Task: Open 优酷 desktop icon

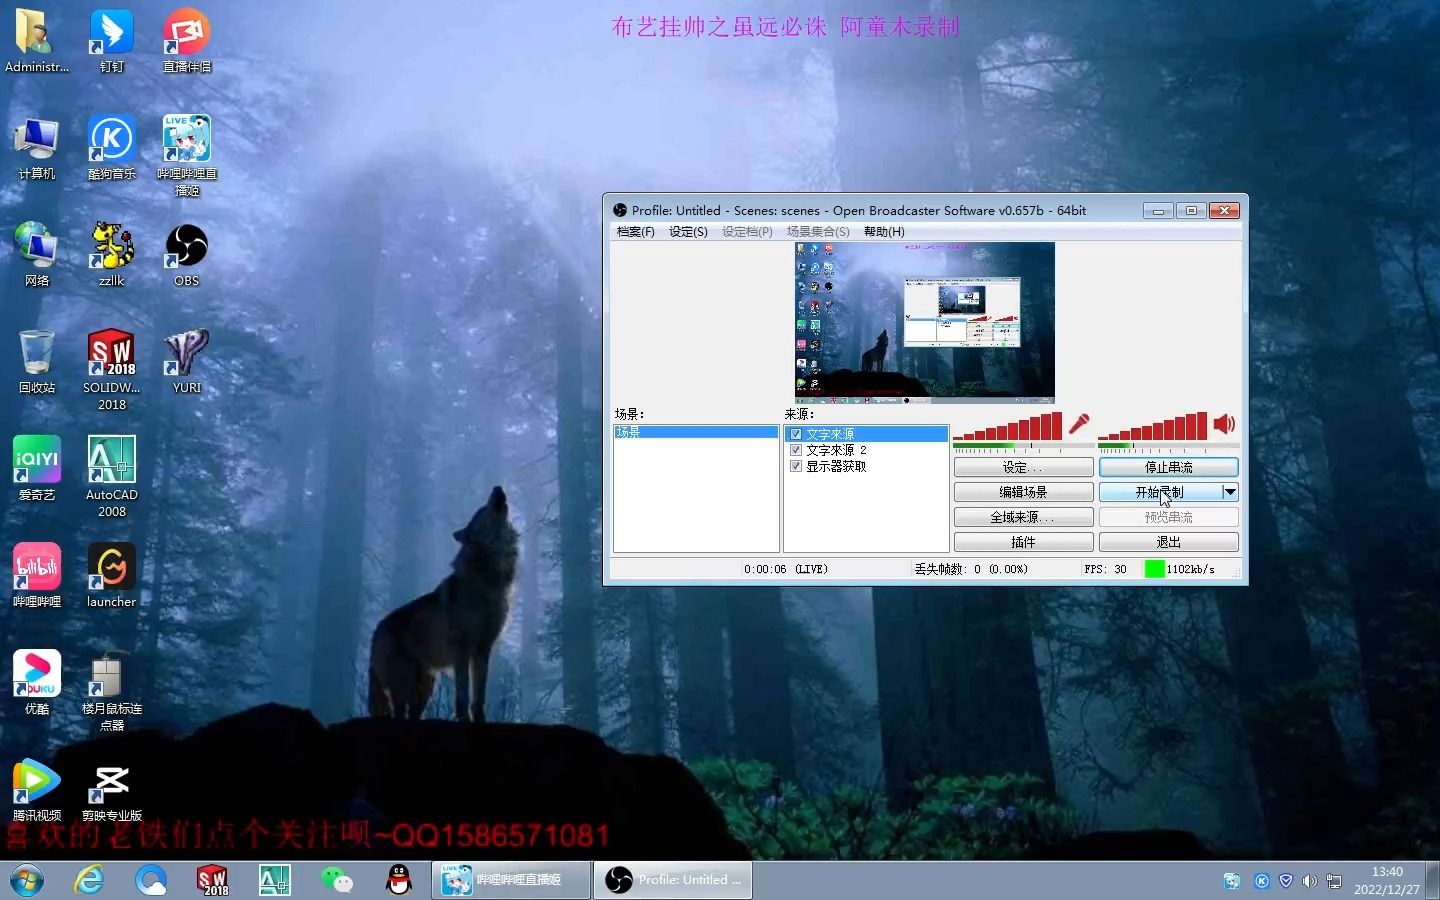Action: [37, 683]
